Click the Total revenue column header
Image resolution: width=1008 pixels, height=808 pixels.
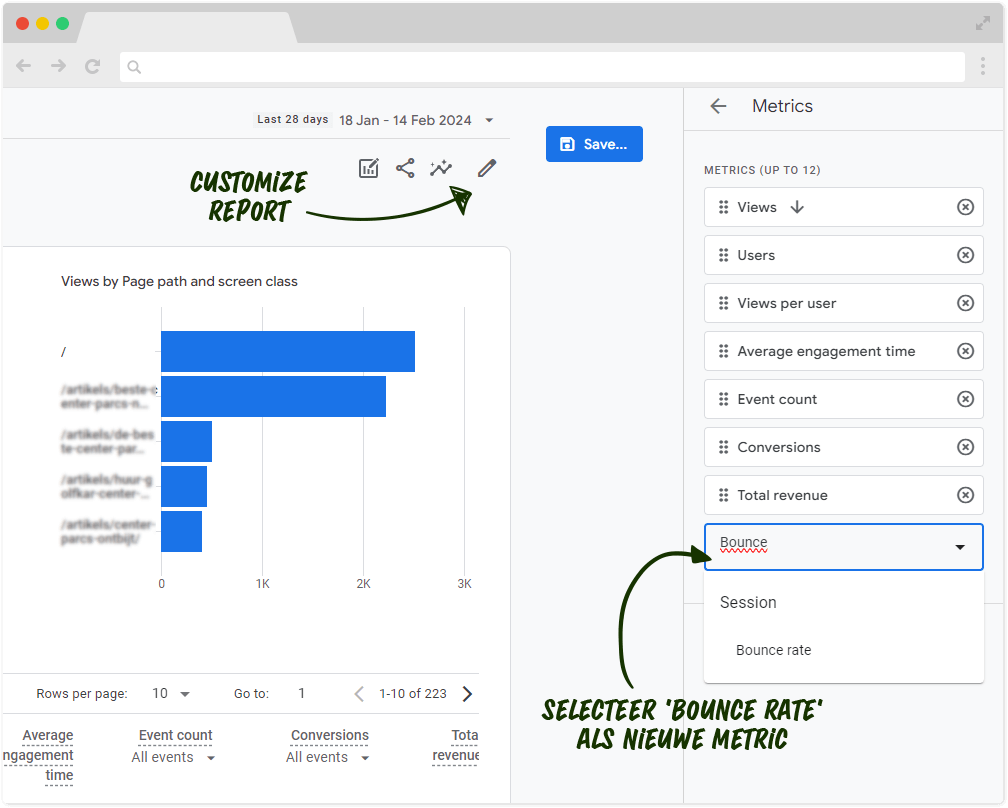point(456,745)
